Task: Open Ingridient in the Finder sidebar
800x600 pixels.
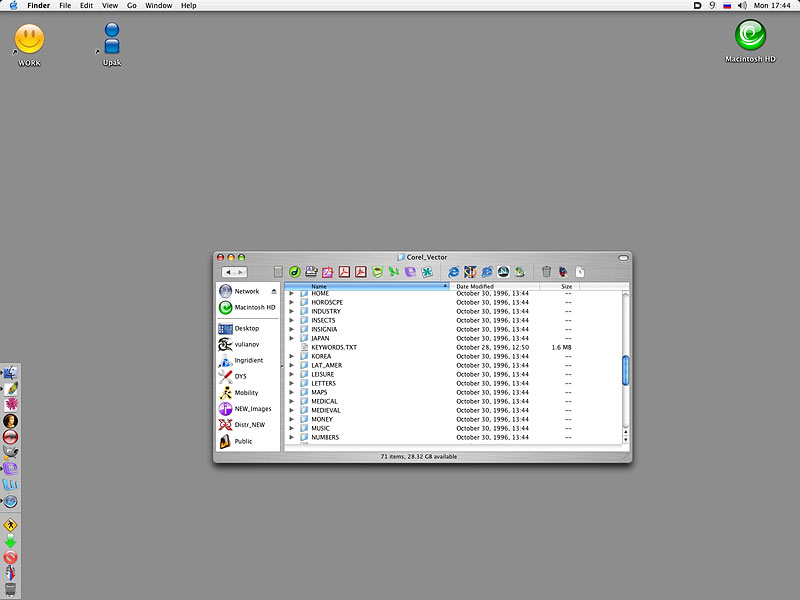Action: click(x=241, y=360)
